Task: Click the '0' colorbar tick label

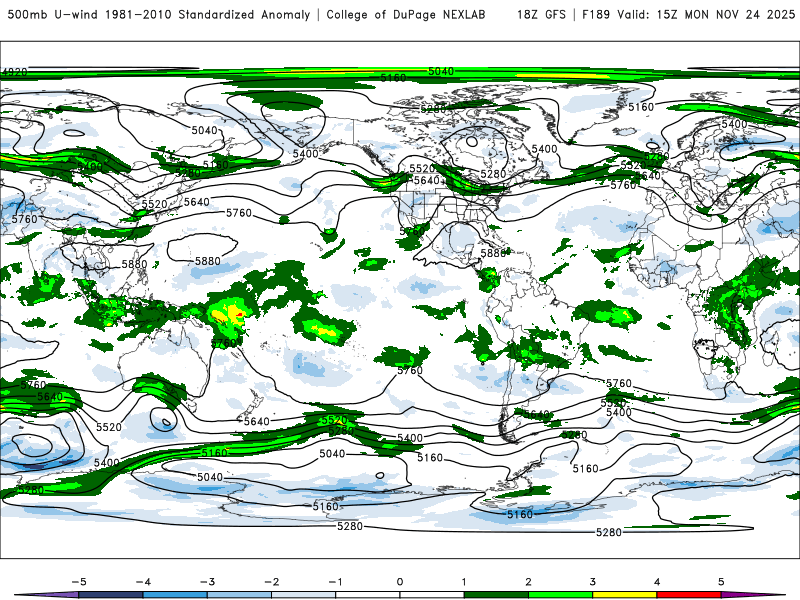Action: click(x=400, y=582)
